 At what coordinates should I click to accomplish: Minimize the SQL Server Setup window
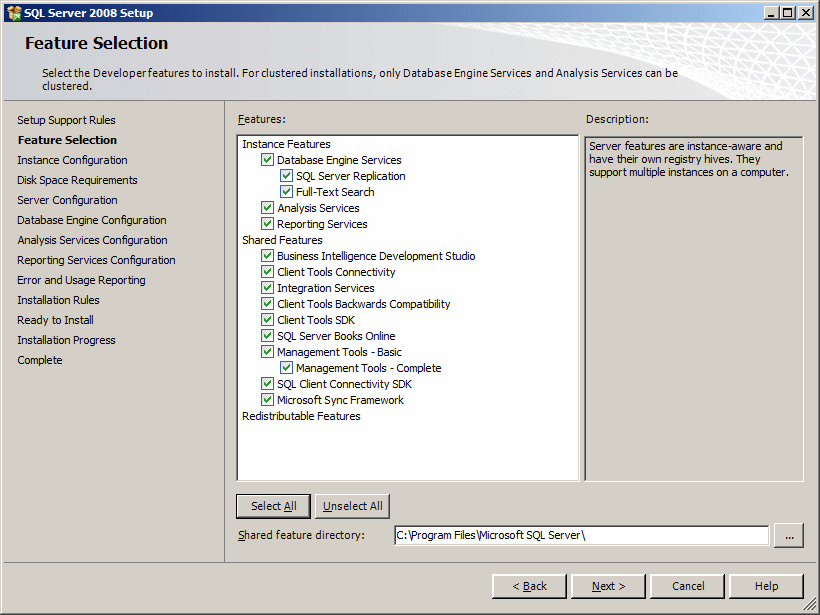click(x=770, y=13)
